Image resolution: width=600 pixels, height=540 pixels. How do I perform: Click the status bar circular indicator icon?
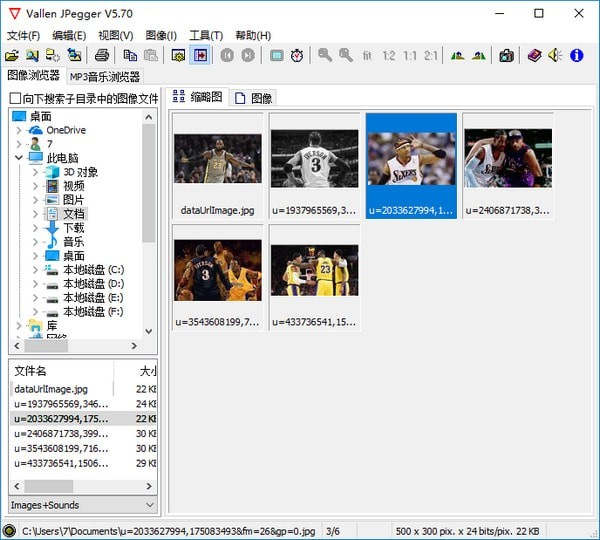pyautogui.click(x=9, y=531)
